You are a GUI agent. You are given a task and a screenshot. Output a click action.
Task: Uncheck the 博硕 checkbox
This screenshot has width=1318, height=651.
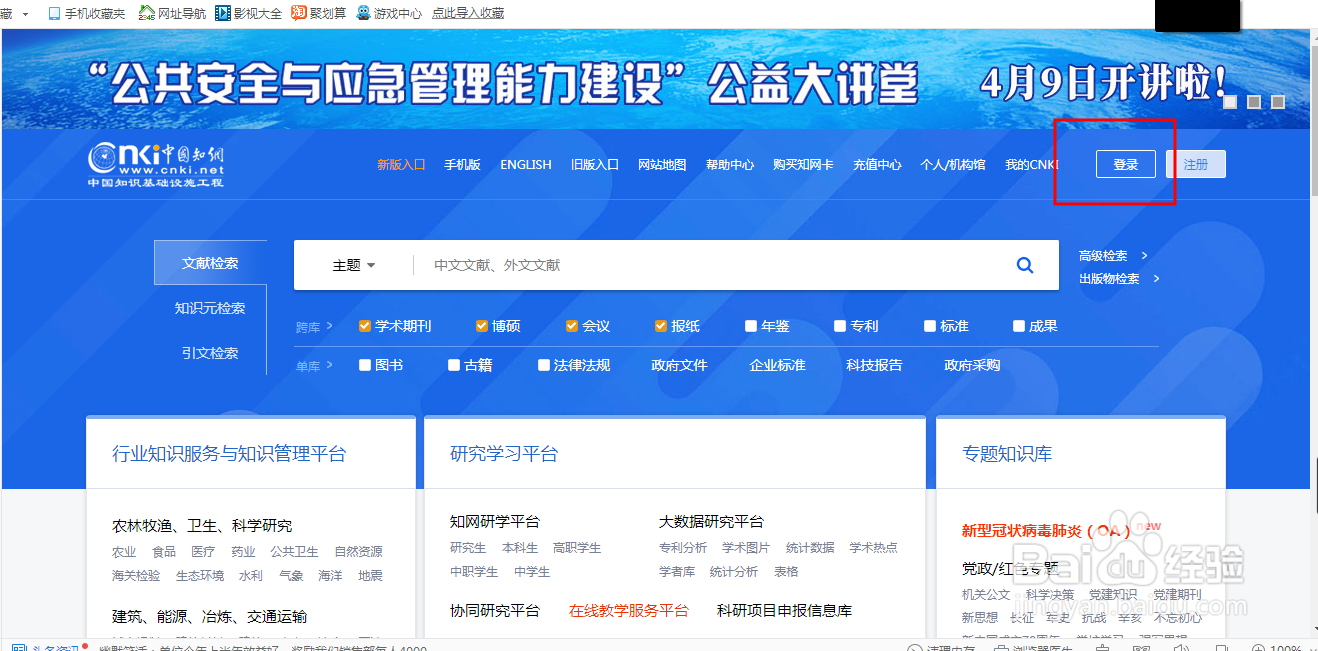[x=482, y=326]
